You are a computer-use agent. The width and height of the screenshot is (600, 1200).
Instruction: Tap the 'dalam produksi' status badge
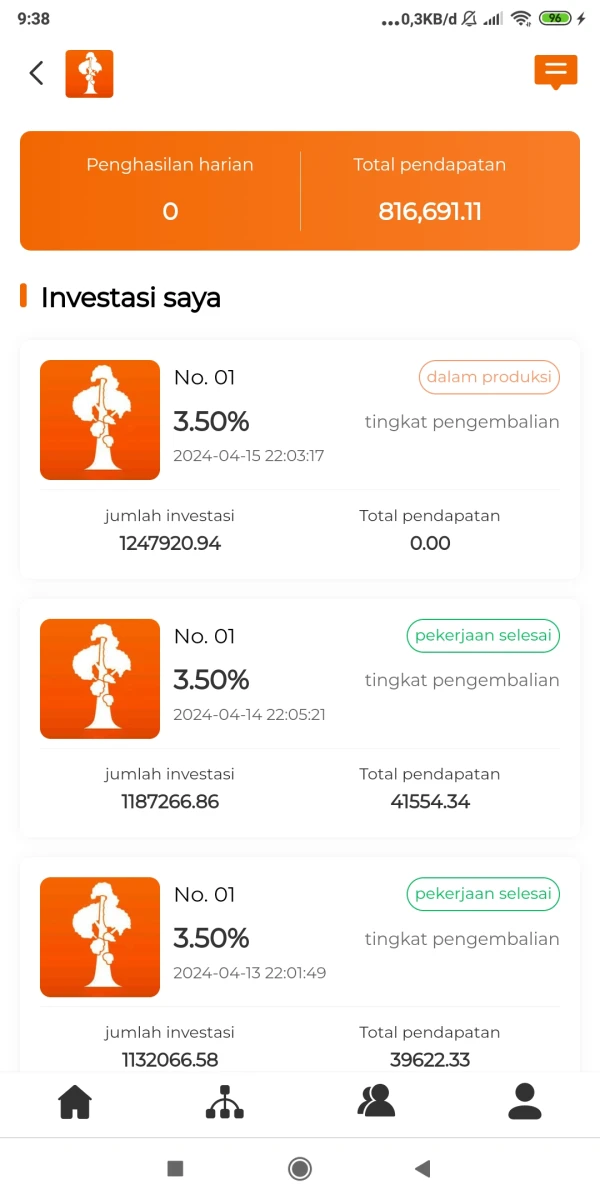click(489, 377)
